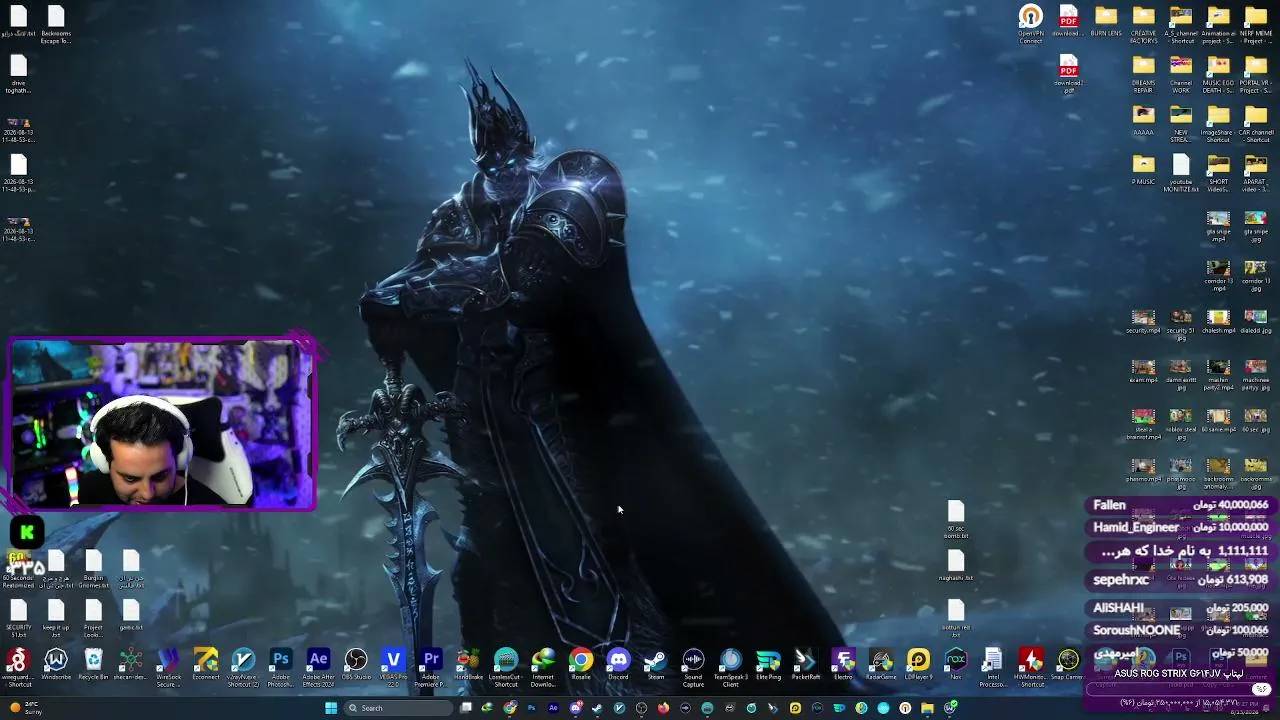Select the SoroushNOONE donation entry
Viewport: 1280px width, 720px height.
tap(1181, 630)
